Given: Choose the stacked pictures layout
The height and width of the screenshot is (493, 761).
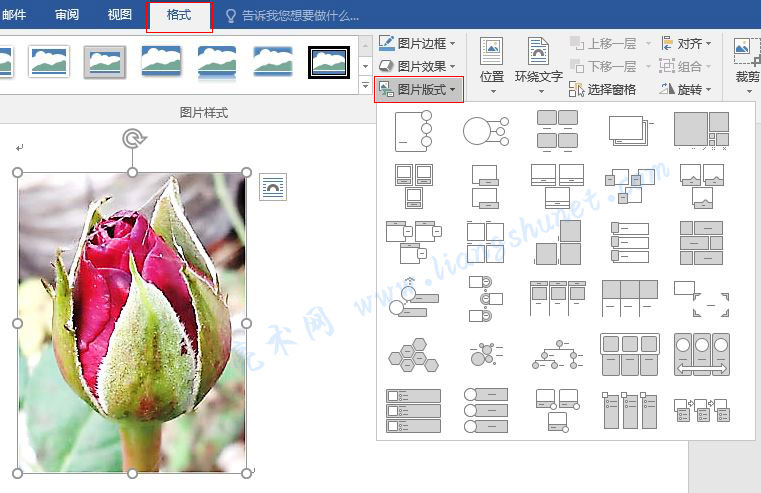Looking at the screenshot, I should [630, 130].
